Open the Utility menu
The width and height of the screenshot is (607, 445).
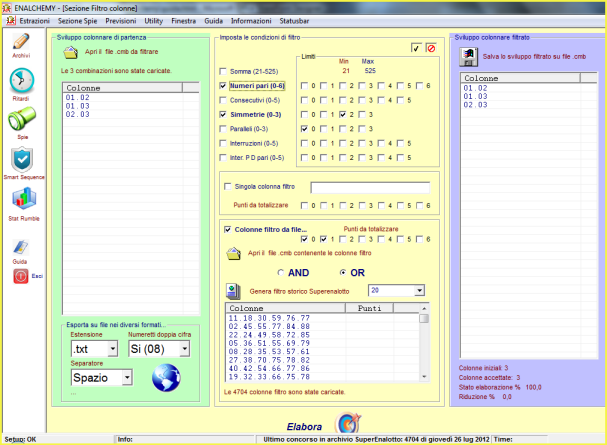154,21
